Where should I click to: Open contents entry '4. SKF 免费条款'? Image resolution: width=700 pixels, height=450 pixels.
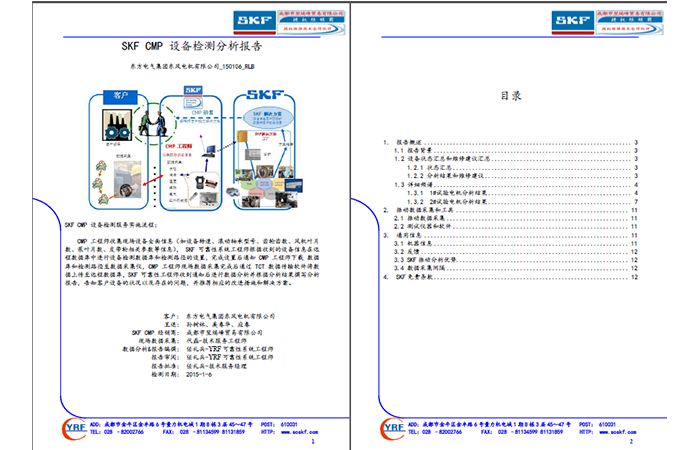[510, 277]
